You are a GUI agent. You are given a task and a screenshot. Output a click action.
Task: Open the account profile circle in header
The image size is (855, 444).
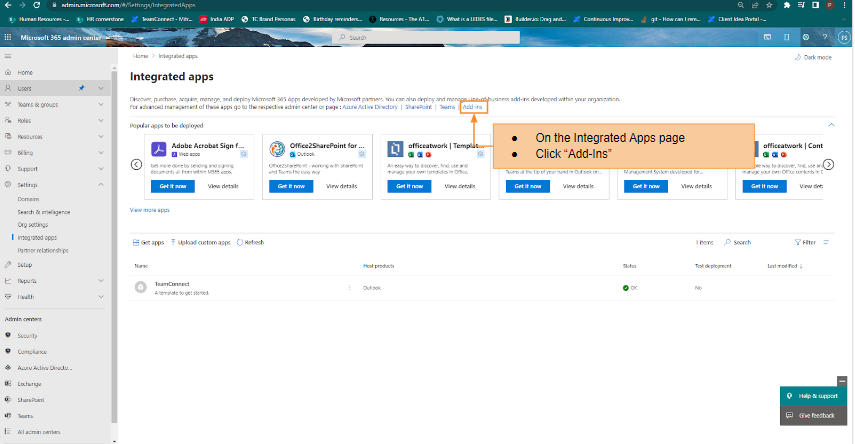[844, 37]
